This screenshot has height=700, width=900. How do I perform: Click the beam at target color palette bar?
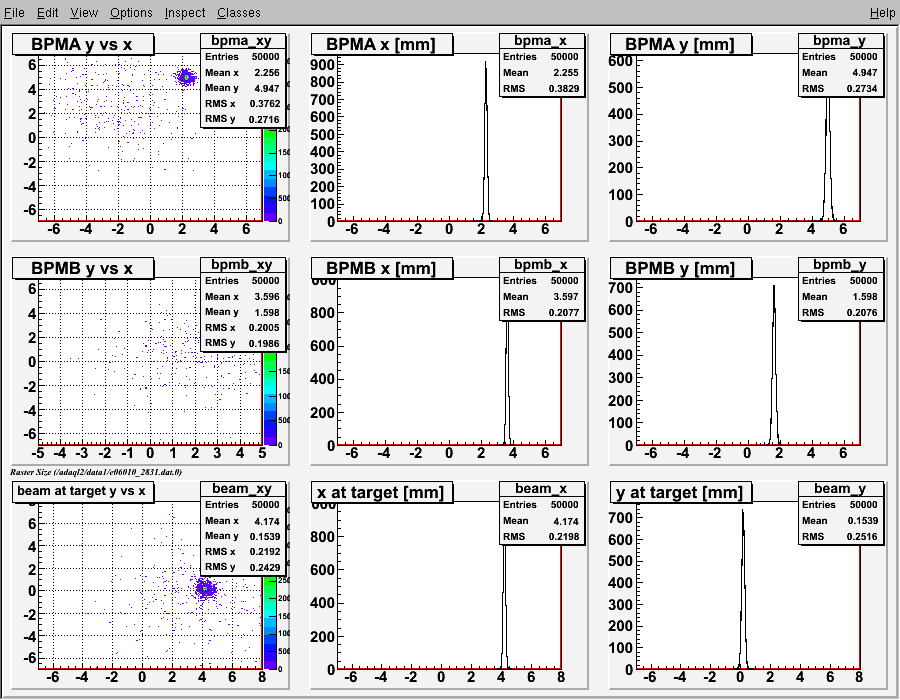[270, 623]
